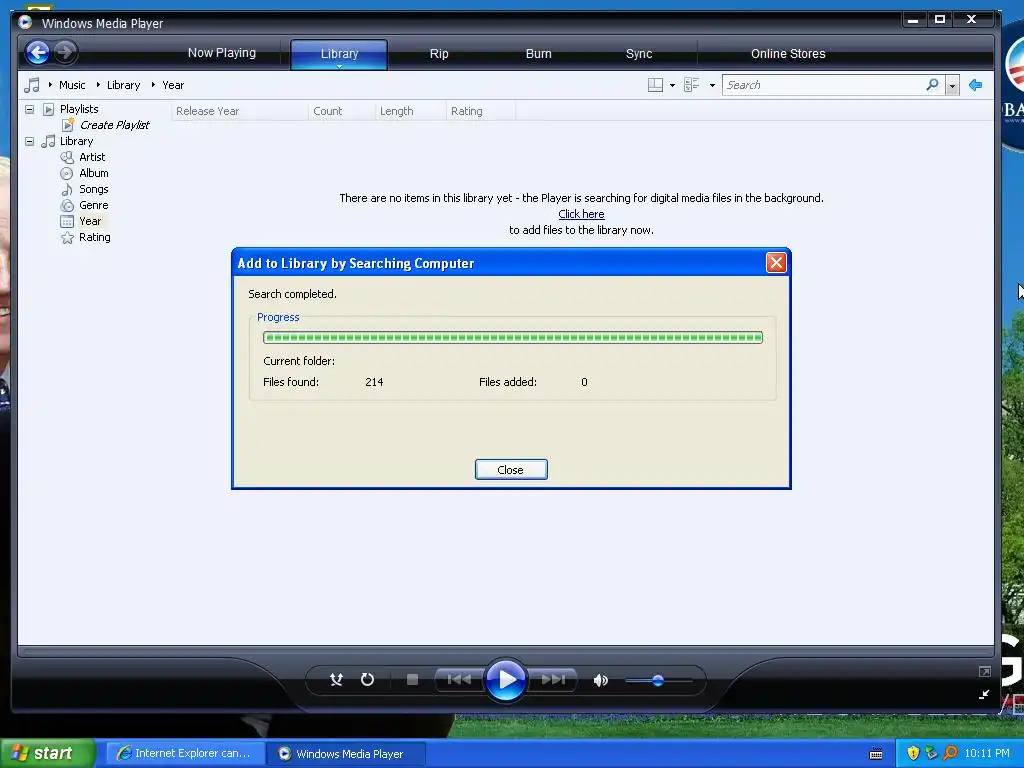Select Library in the breadcrumb path
Screen dimensions: 1024x768
(123, 85)
